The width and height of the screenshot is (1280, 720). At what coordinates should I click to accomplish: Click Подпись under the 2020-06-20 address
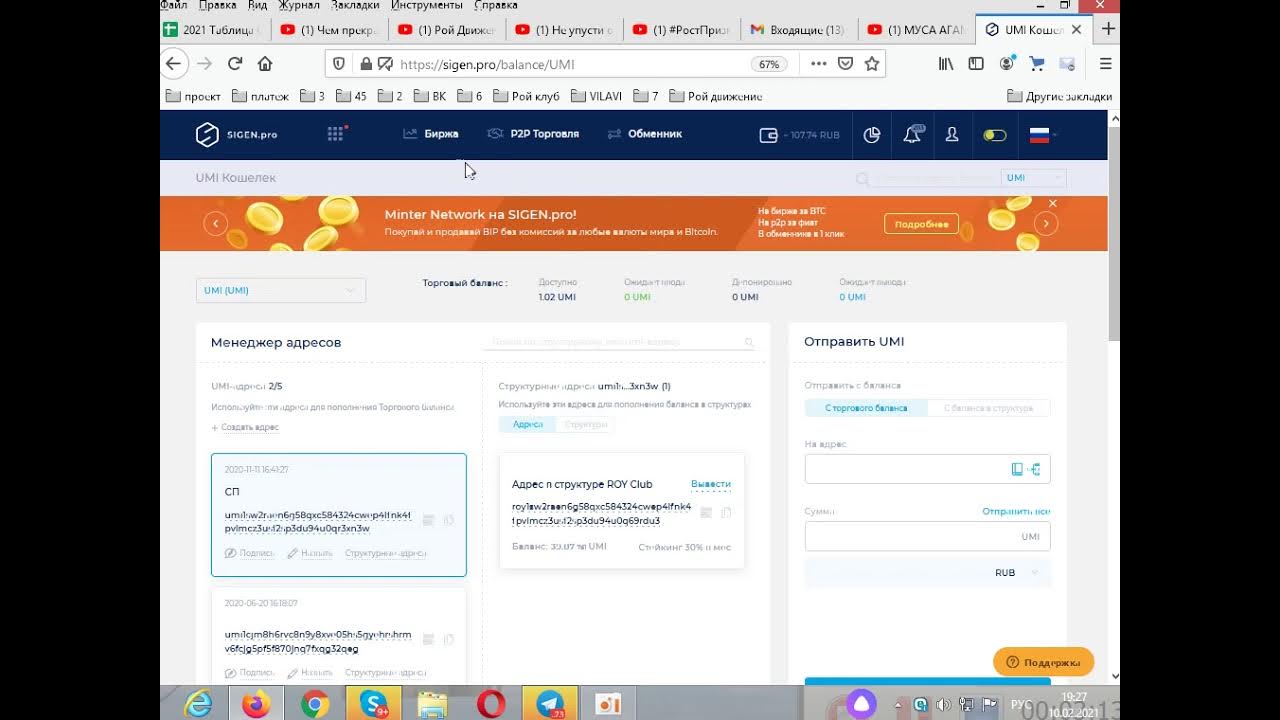click(250, 673)
